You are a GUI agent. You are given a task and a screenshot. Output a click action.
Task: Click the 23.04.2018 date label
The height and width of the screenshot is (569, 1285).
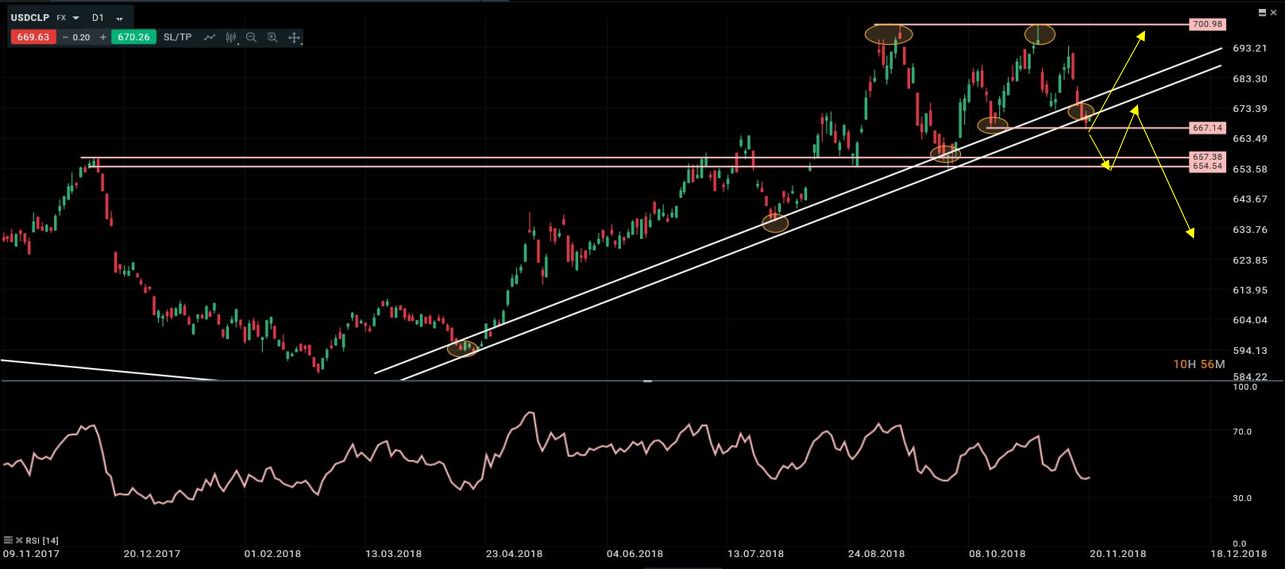click(514, 553)
